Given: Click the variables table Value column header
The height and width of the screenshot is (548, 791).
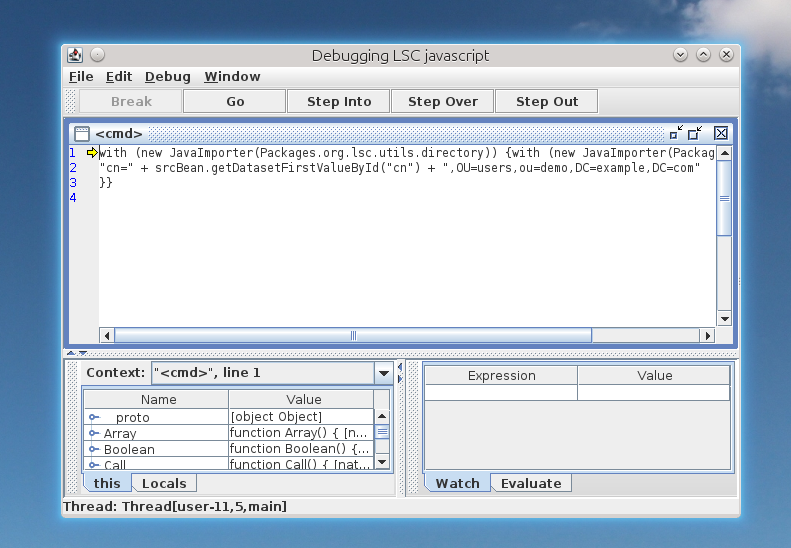Looking at the screenshot, I should point(303,399).
